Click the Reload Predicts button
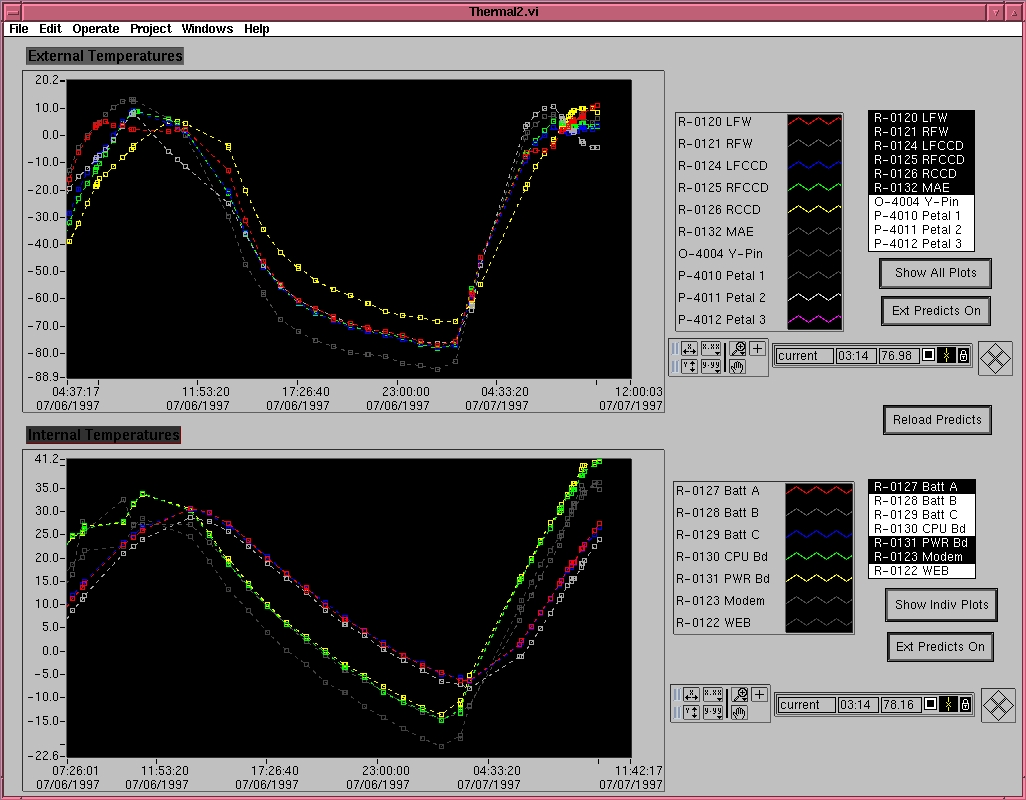The image size is (1026, 800). pos(937,420)
